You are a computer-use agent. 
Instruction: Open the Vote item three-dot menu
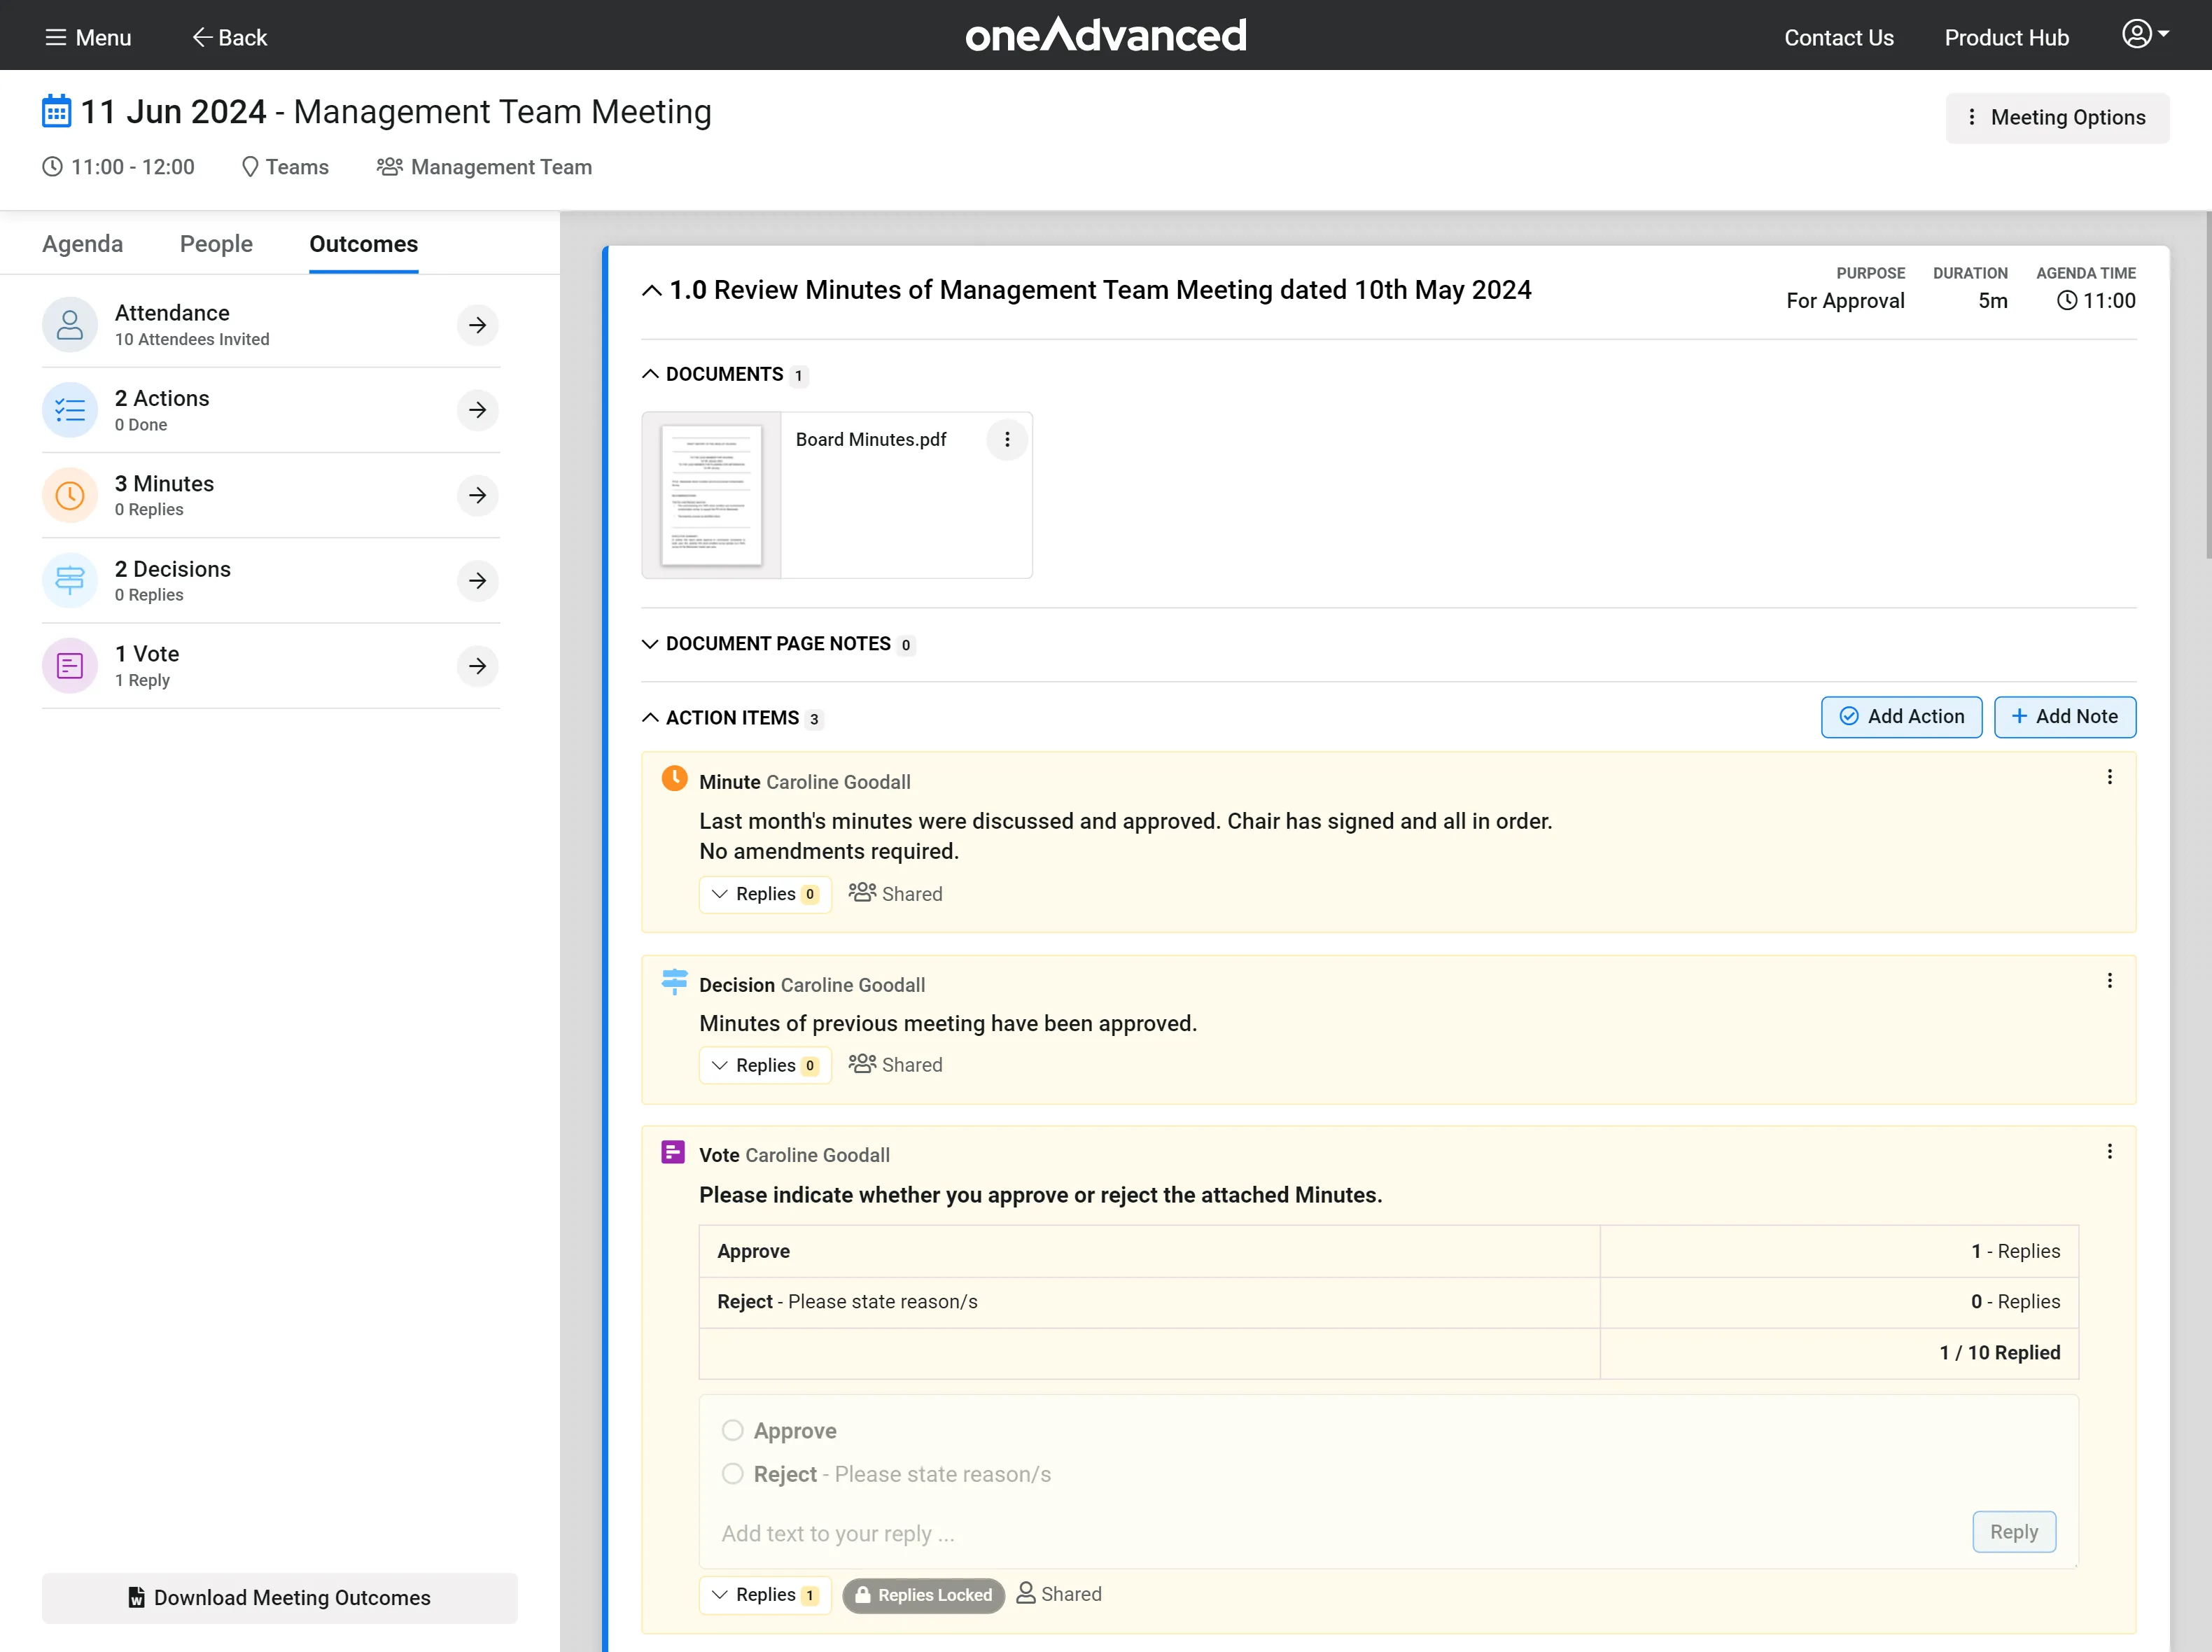click(x=2109, y=1152)
